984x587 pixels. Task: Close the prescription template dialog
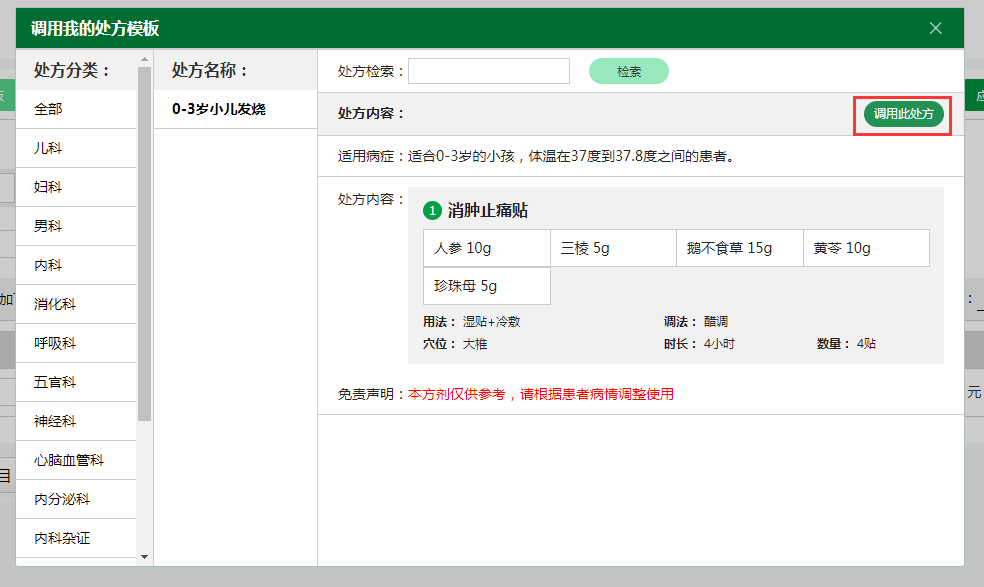pos(935,28)
